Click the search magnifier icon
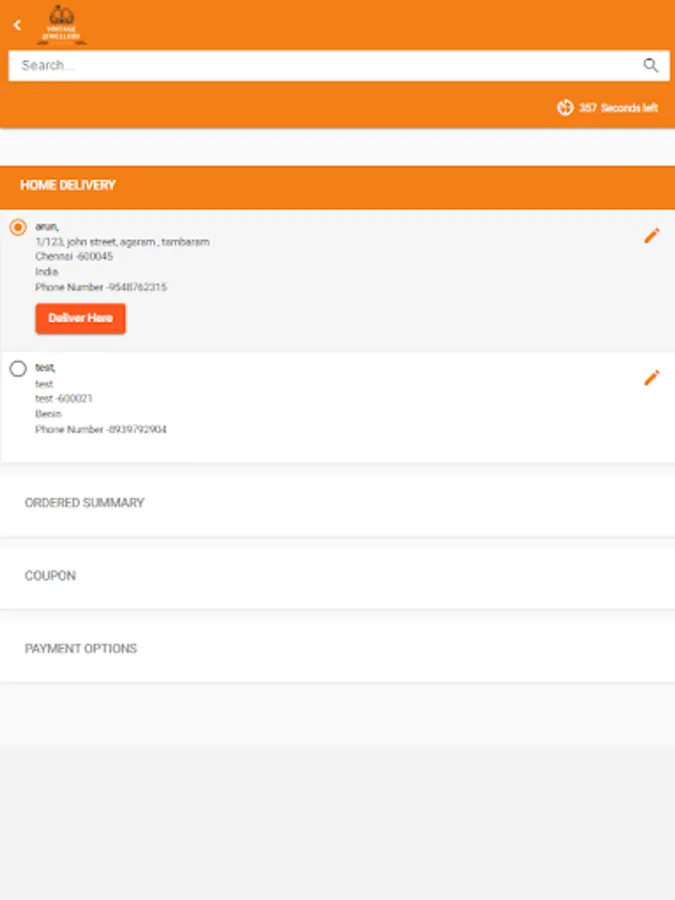675x900 pixels. (650, 65)
